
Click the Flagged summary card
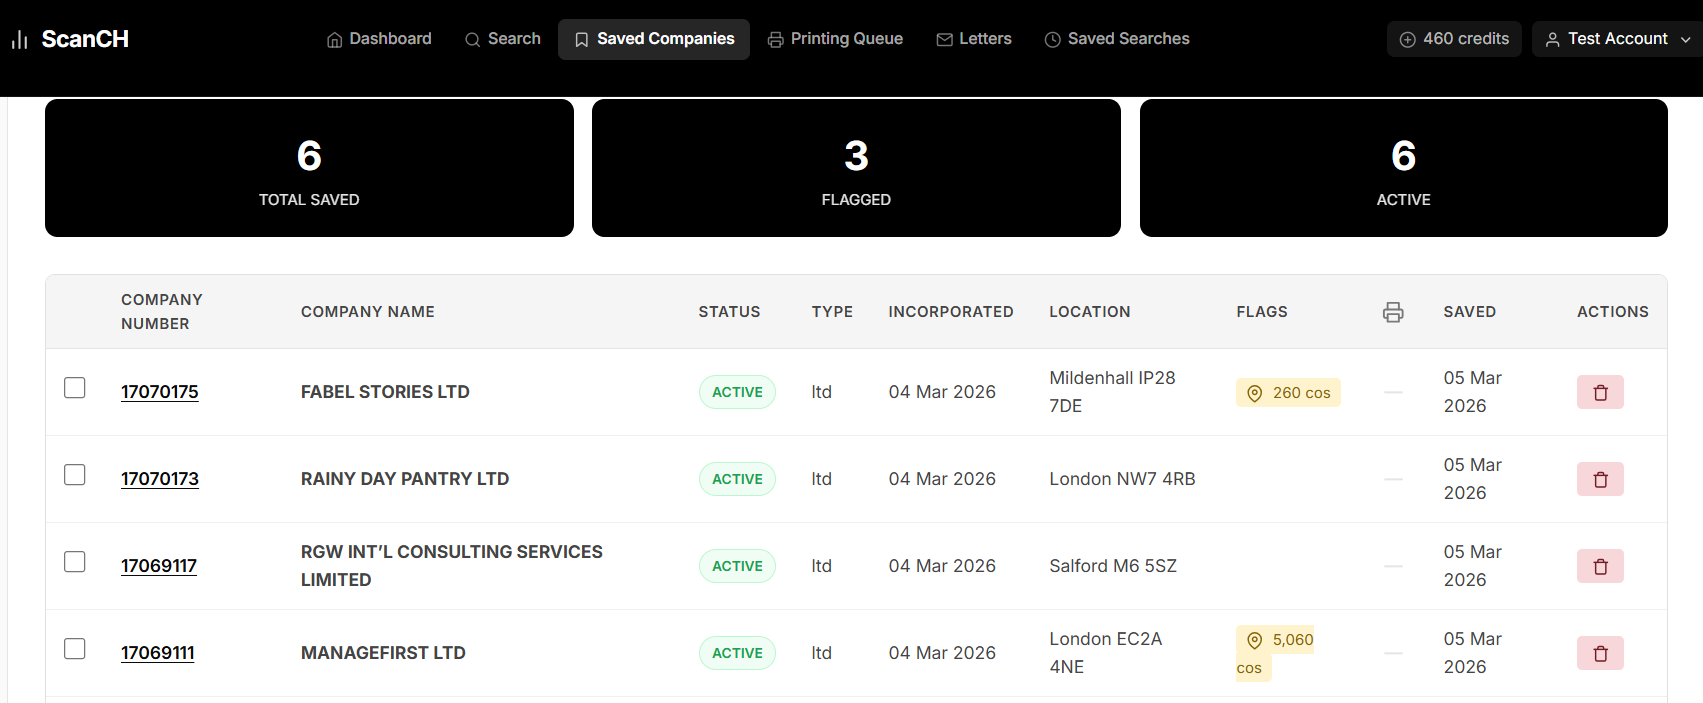click(x=856, y=168)
